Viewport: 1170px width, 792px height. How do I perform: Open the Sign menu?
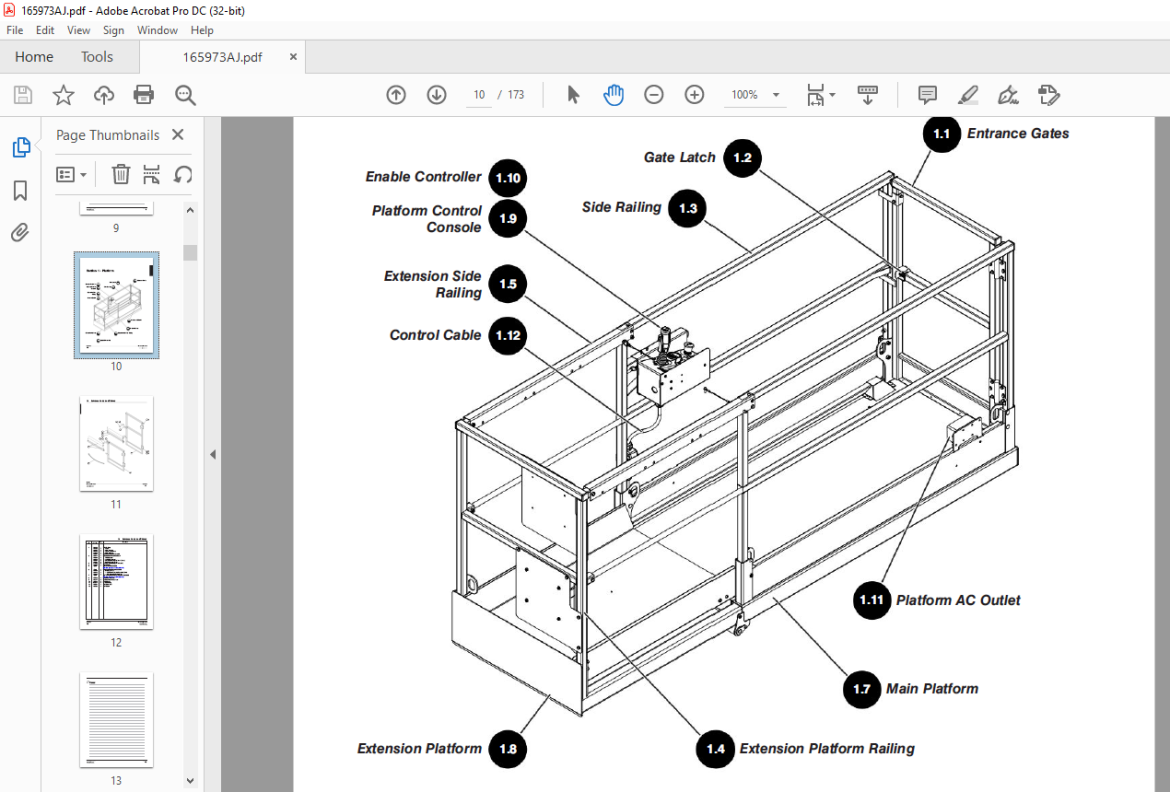pos(113,30)
